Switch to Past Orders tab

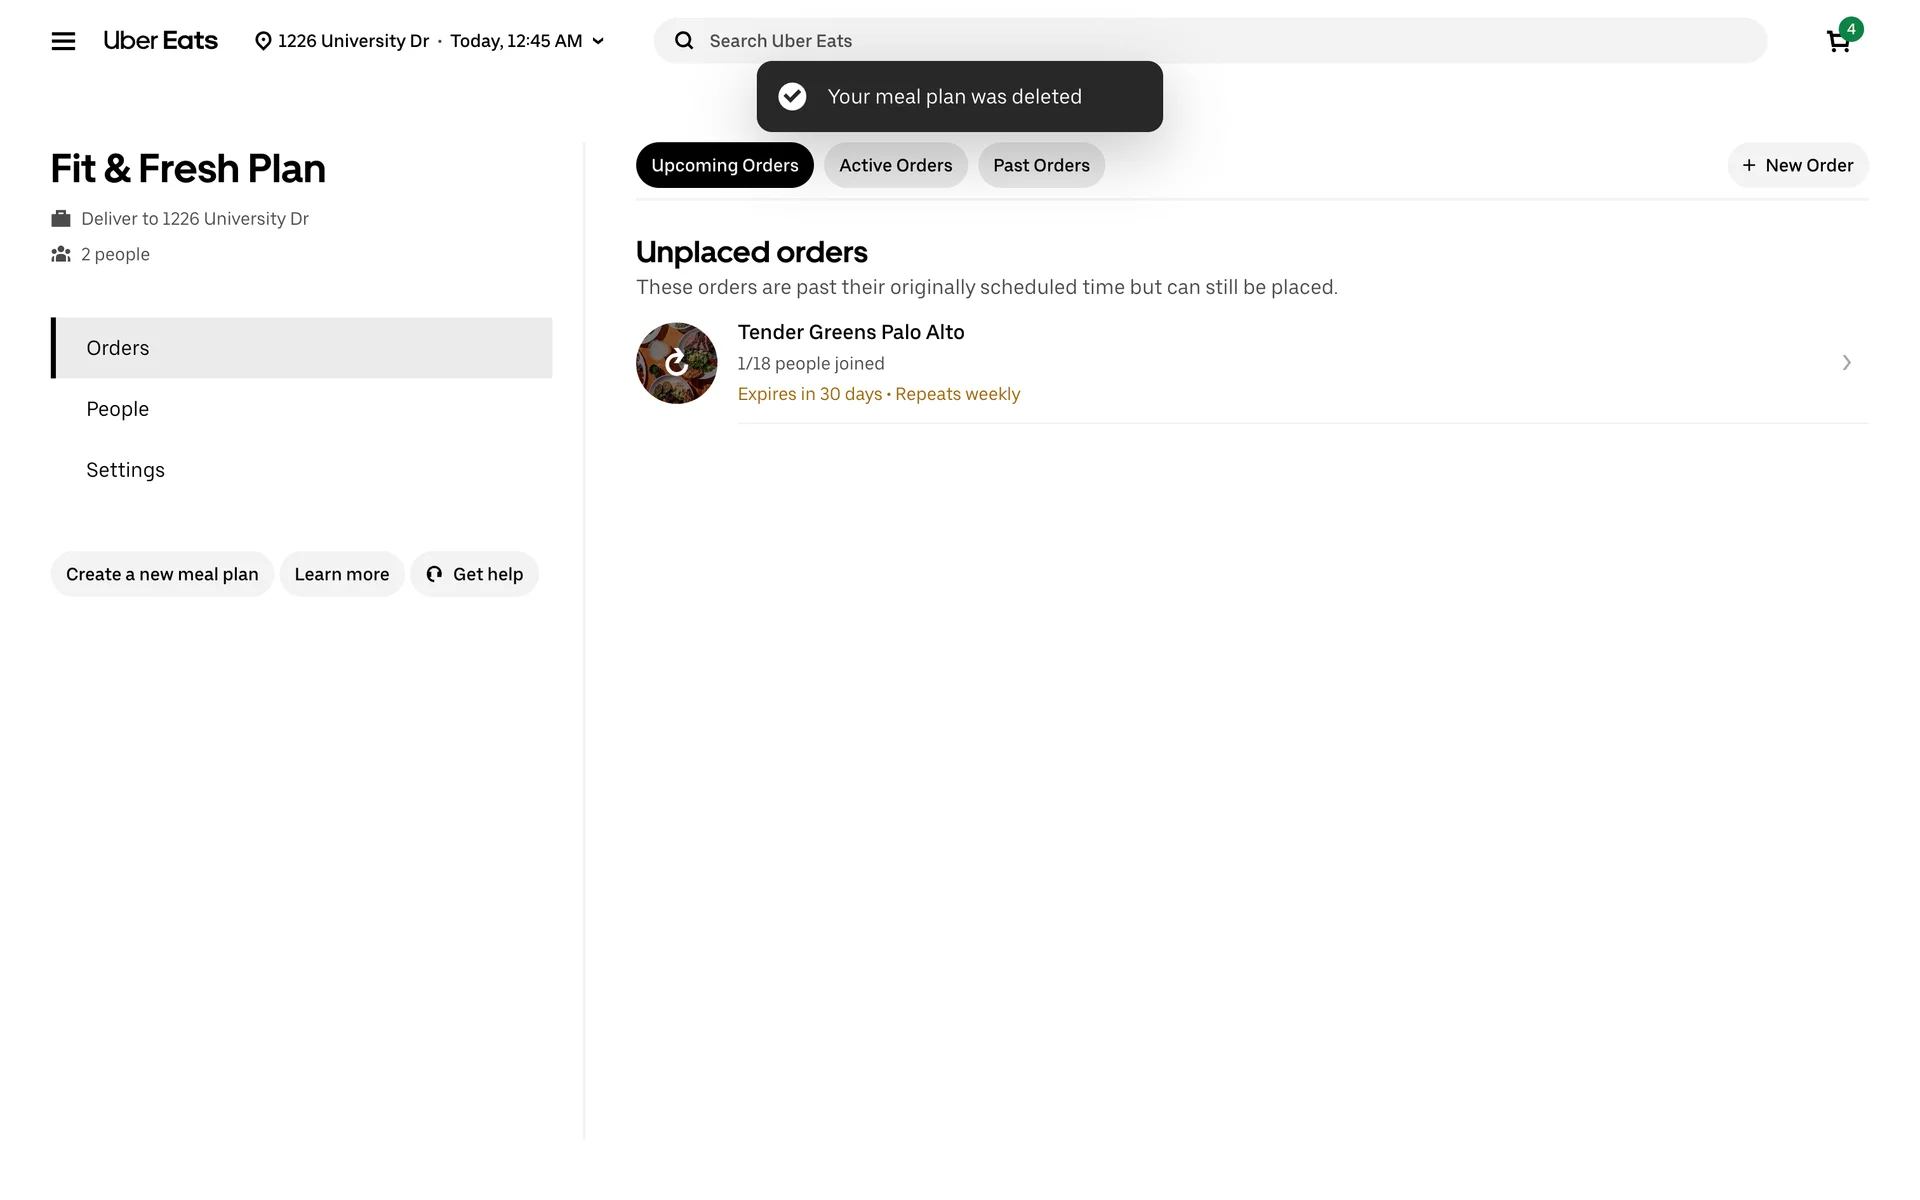tap(1041, 165)
